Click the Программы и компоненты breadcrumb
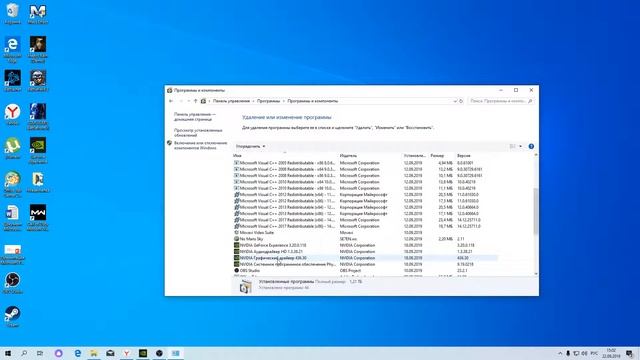 click(313, 101)
